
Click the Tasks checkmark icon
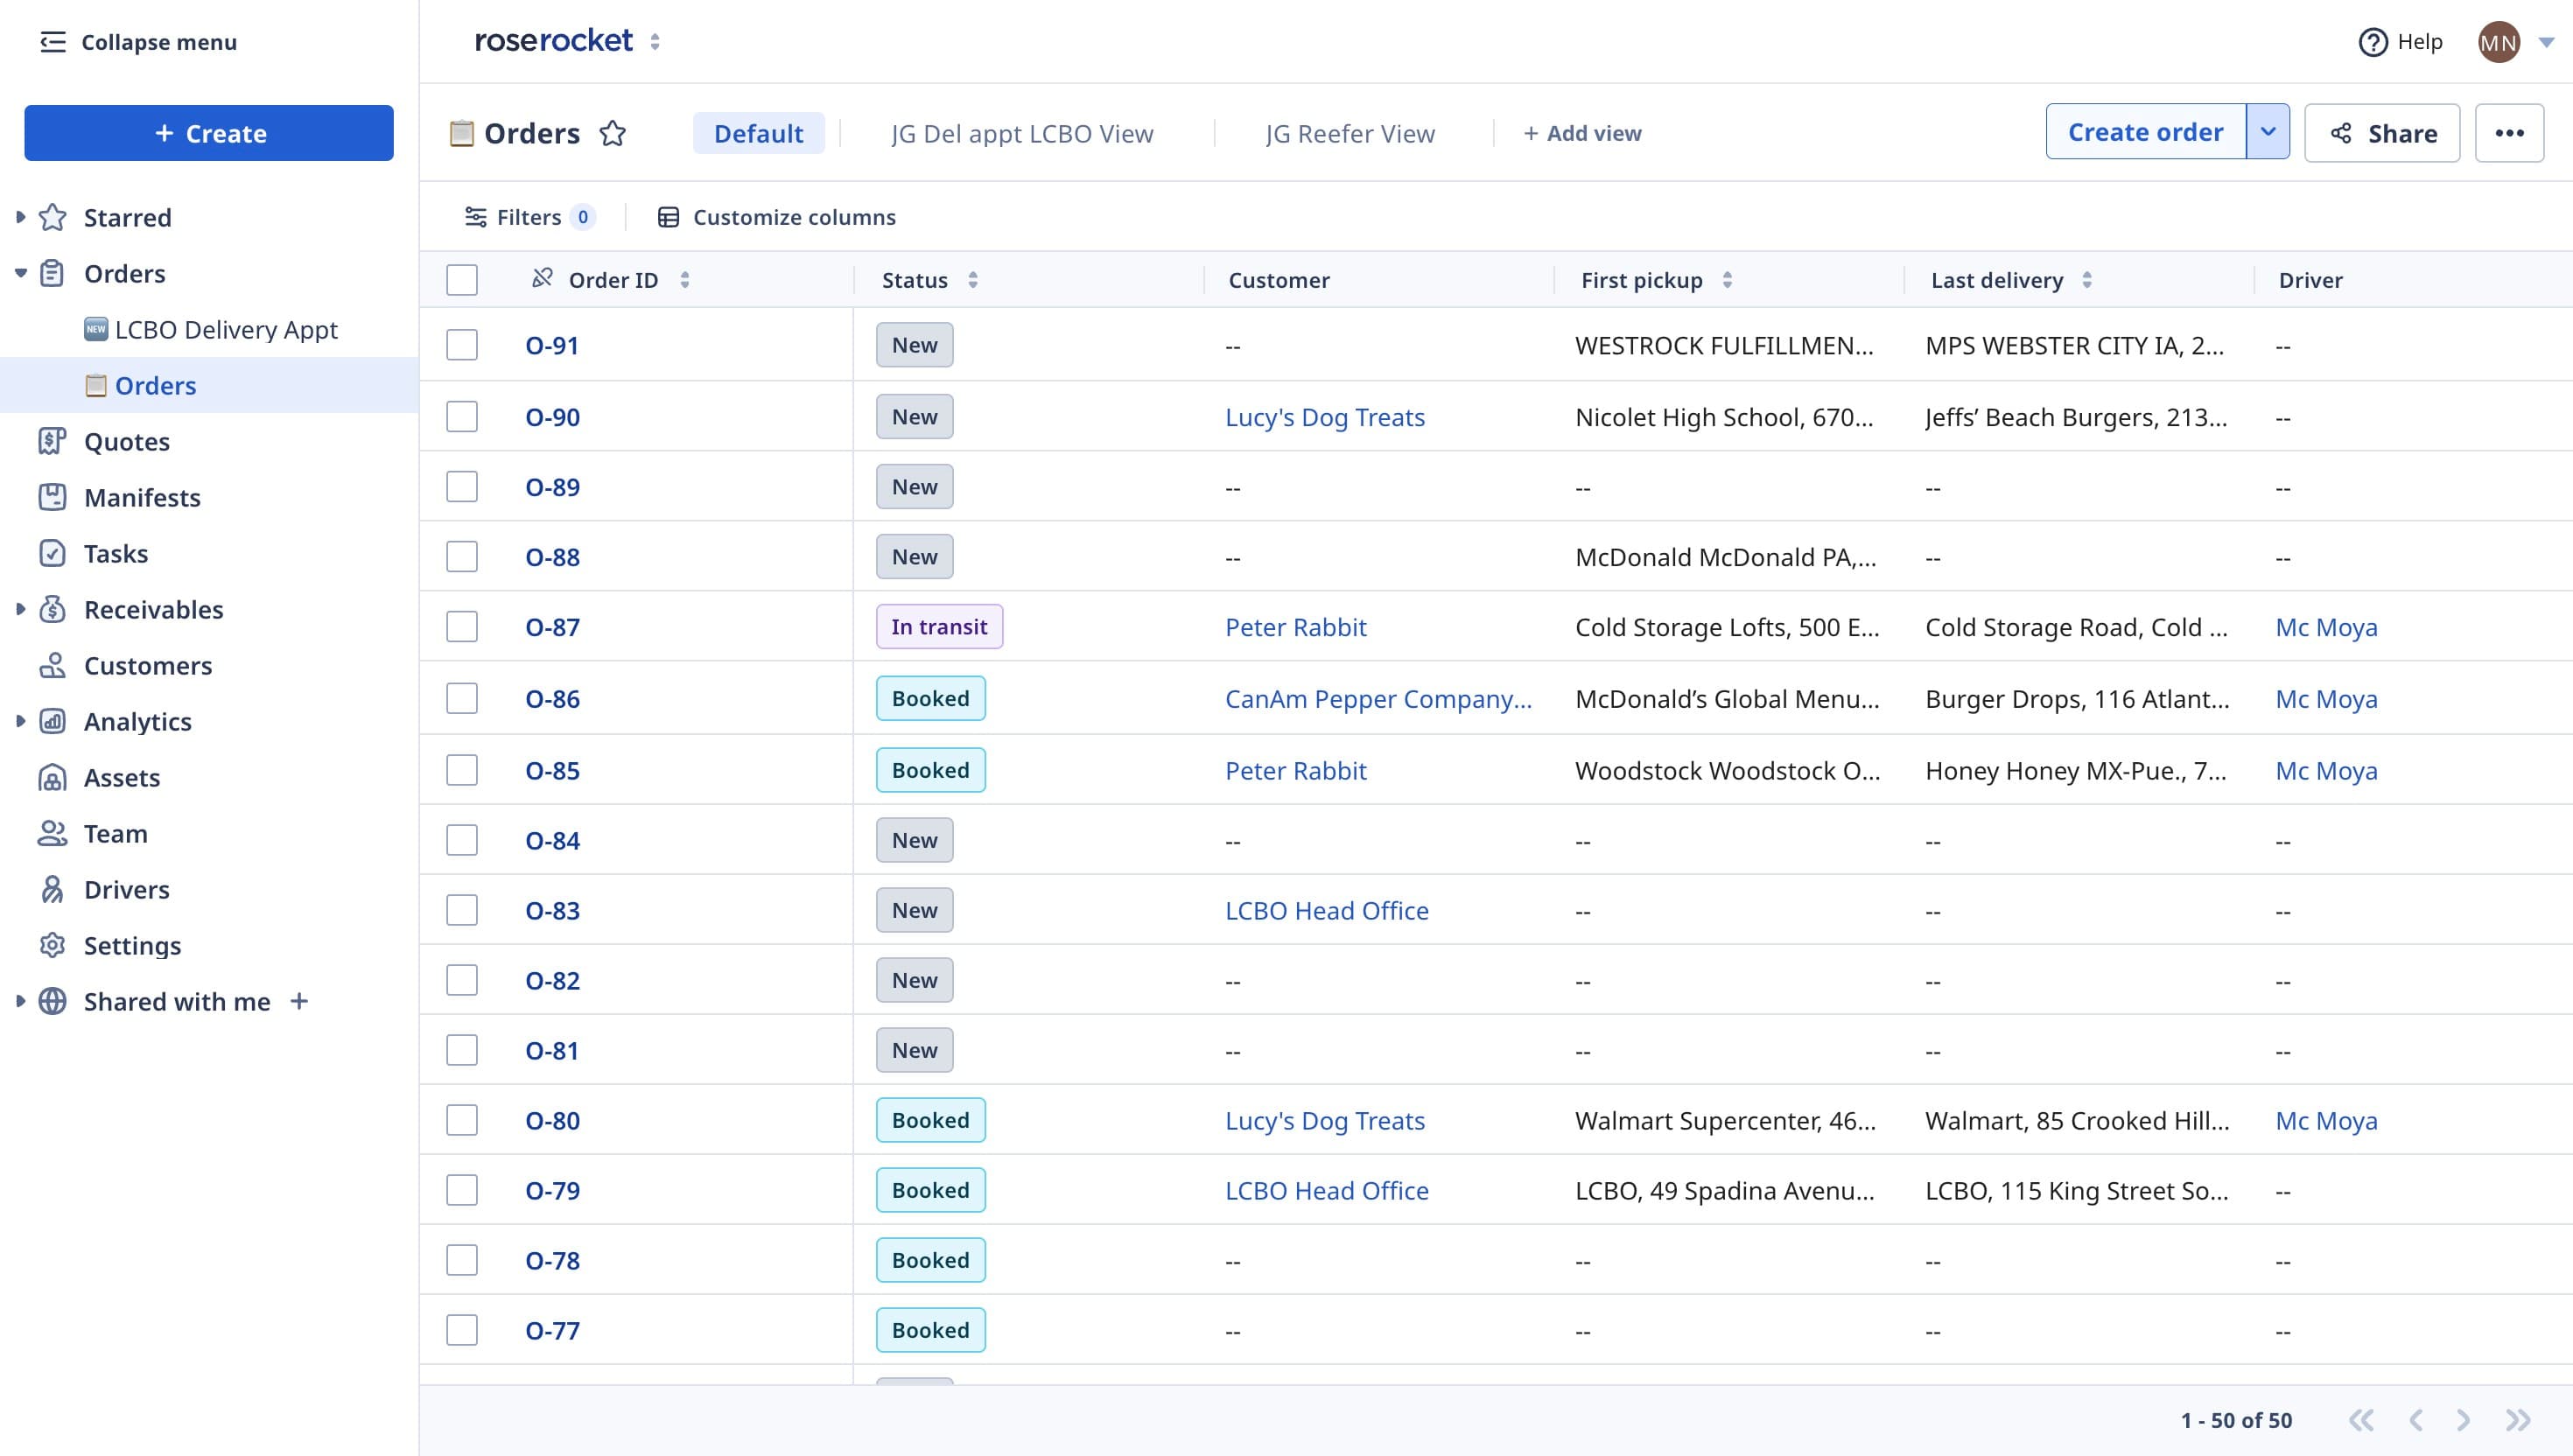tap(53, 553)
